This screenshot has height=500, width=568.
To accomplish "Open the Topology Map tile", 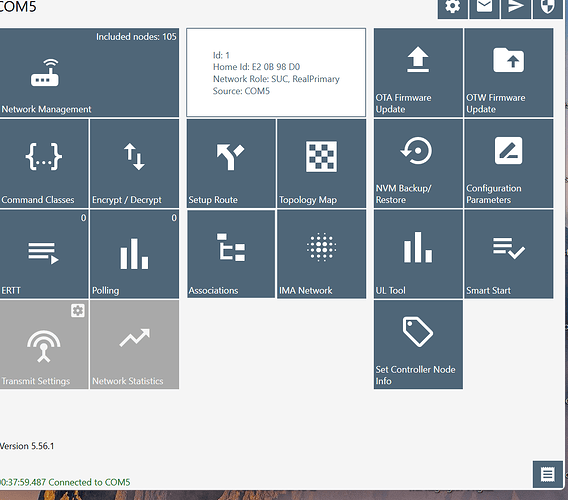I will pyautogui.click(x=322, y=163).
